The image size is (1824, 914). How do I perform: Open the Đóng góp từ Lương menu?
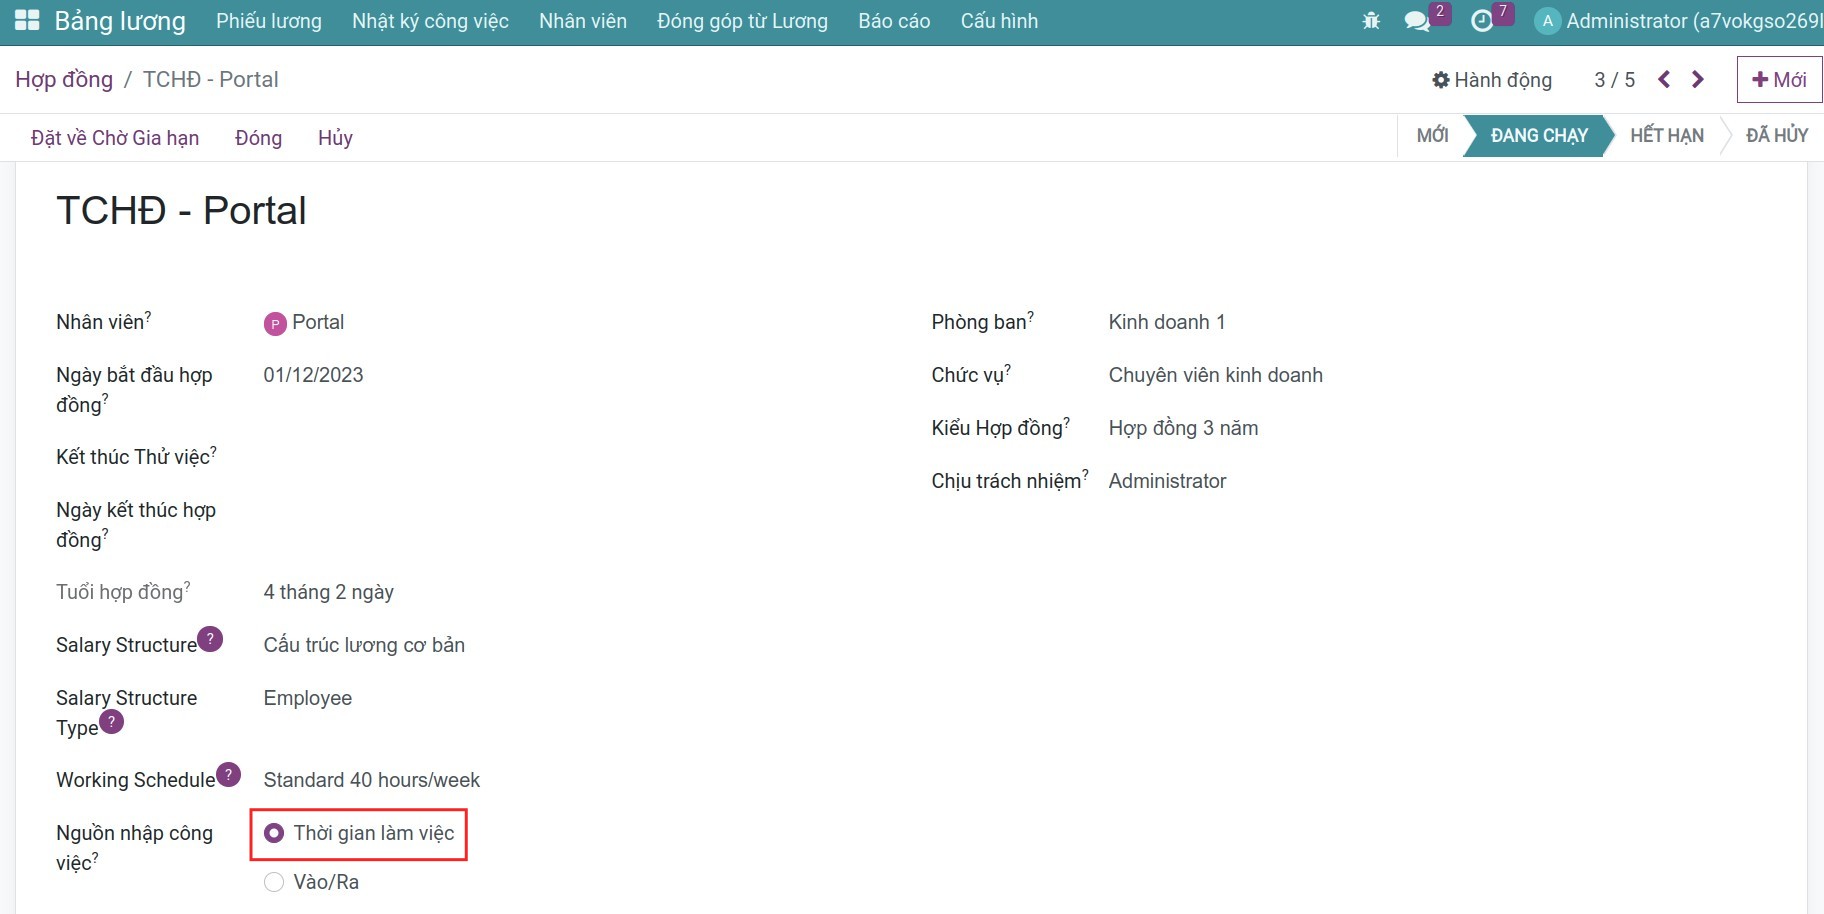[x=742, y=21]
